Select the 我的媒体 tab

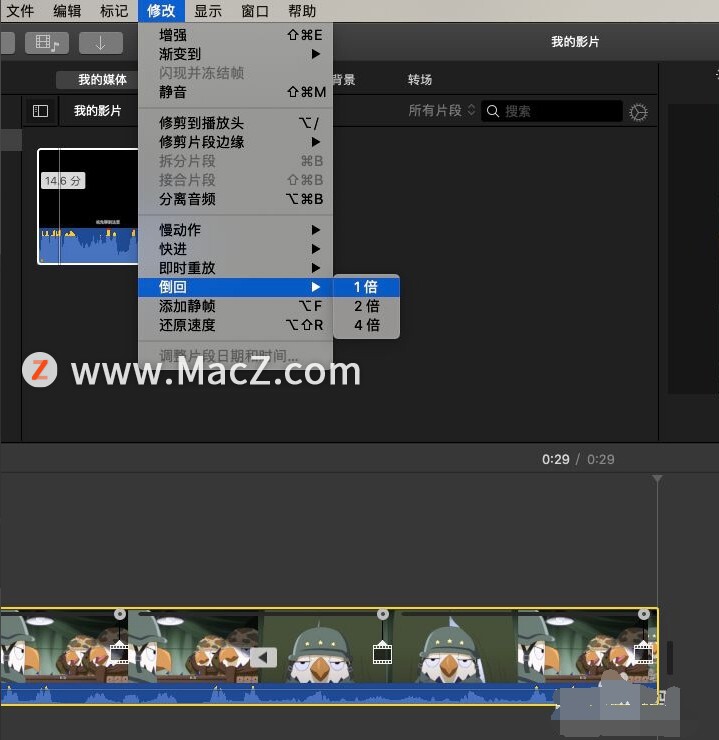pos(103,80)
